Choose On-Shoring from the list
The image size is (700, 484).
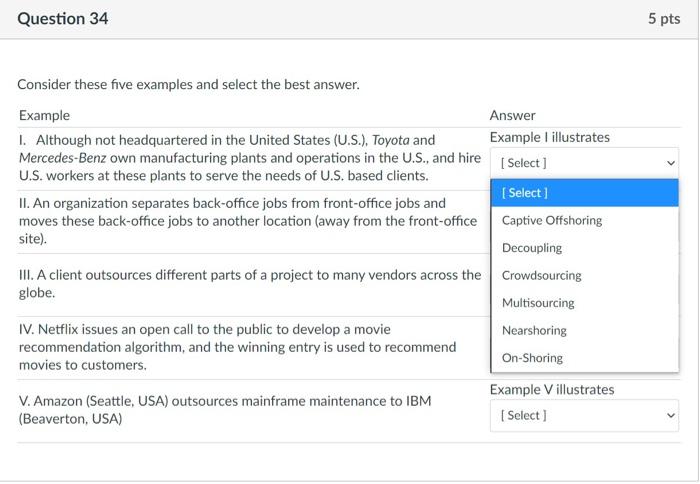click(x=584, y=358)
